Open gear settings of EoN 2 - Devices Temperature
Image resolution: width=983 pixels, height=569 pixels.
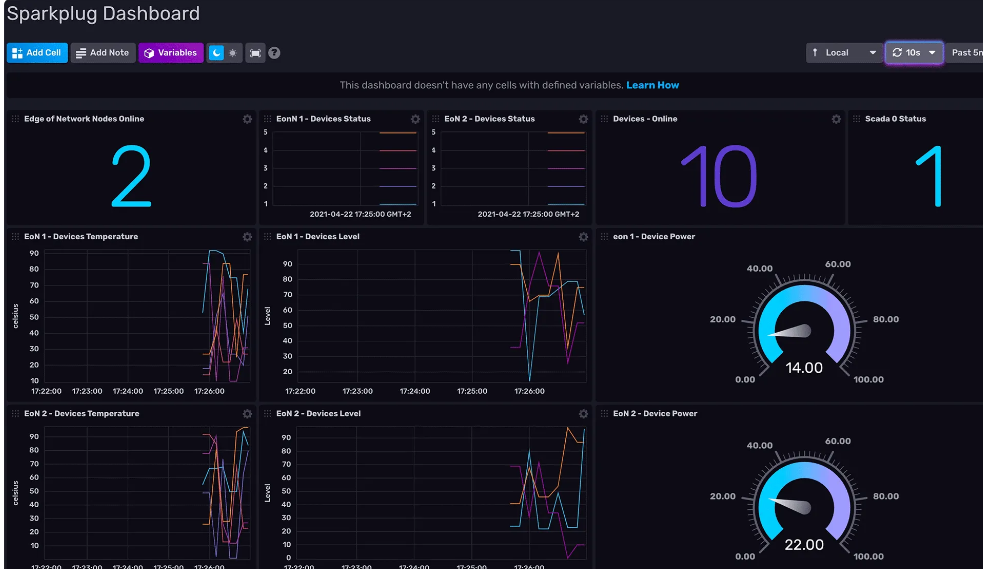(248, 414)
